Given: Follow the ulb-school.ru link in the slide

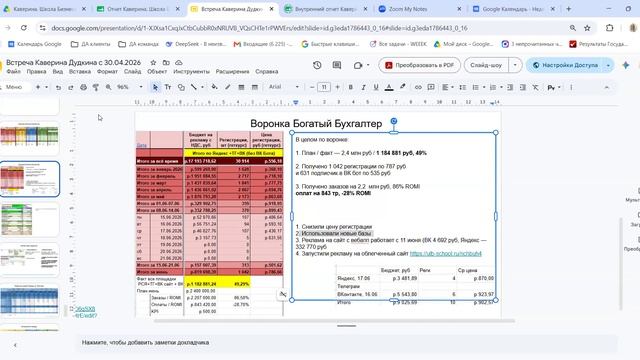Looking at the screenshot, I should (446, 253).
